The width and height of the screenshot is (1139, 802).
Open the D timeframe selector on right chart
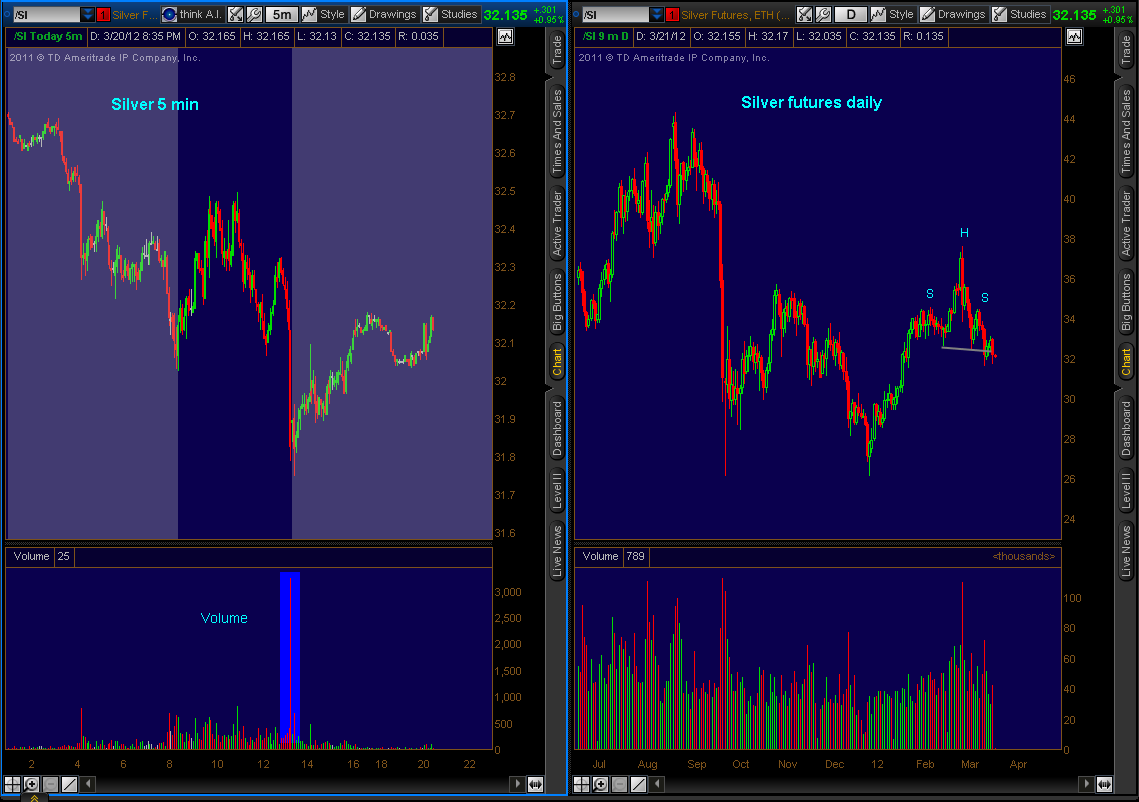tap(851, 15)
